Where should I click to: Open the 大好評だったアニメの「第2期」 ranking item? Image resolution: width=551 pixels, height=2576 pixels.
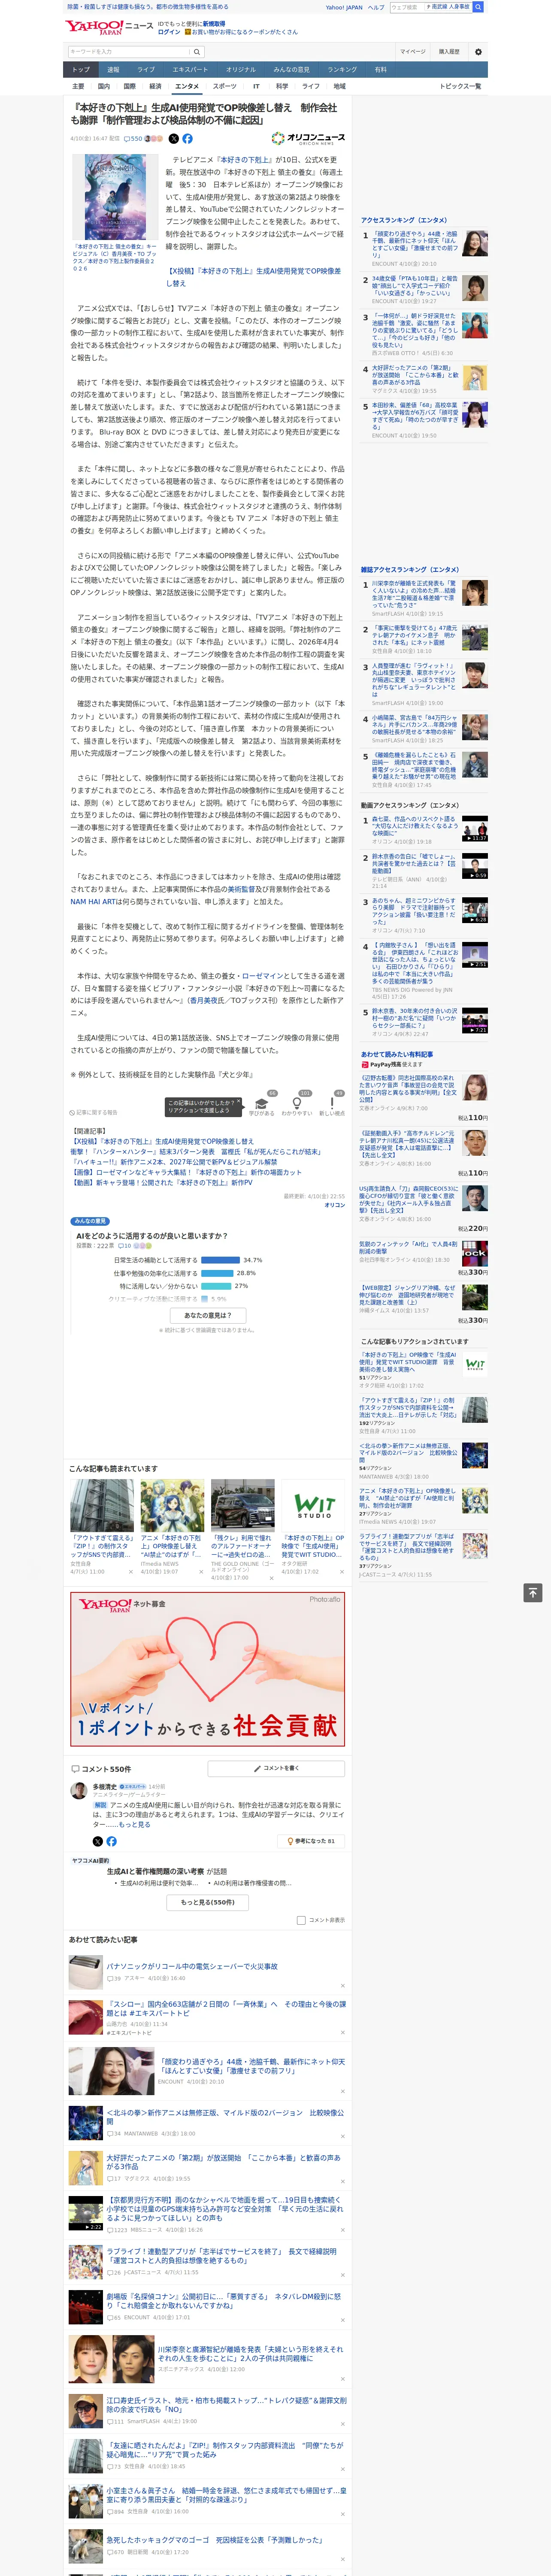(415, 377)
